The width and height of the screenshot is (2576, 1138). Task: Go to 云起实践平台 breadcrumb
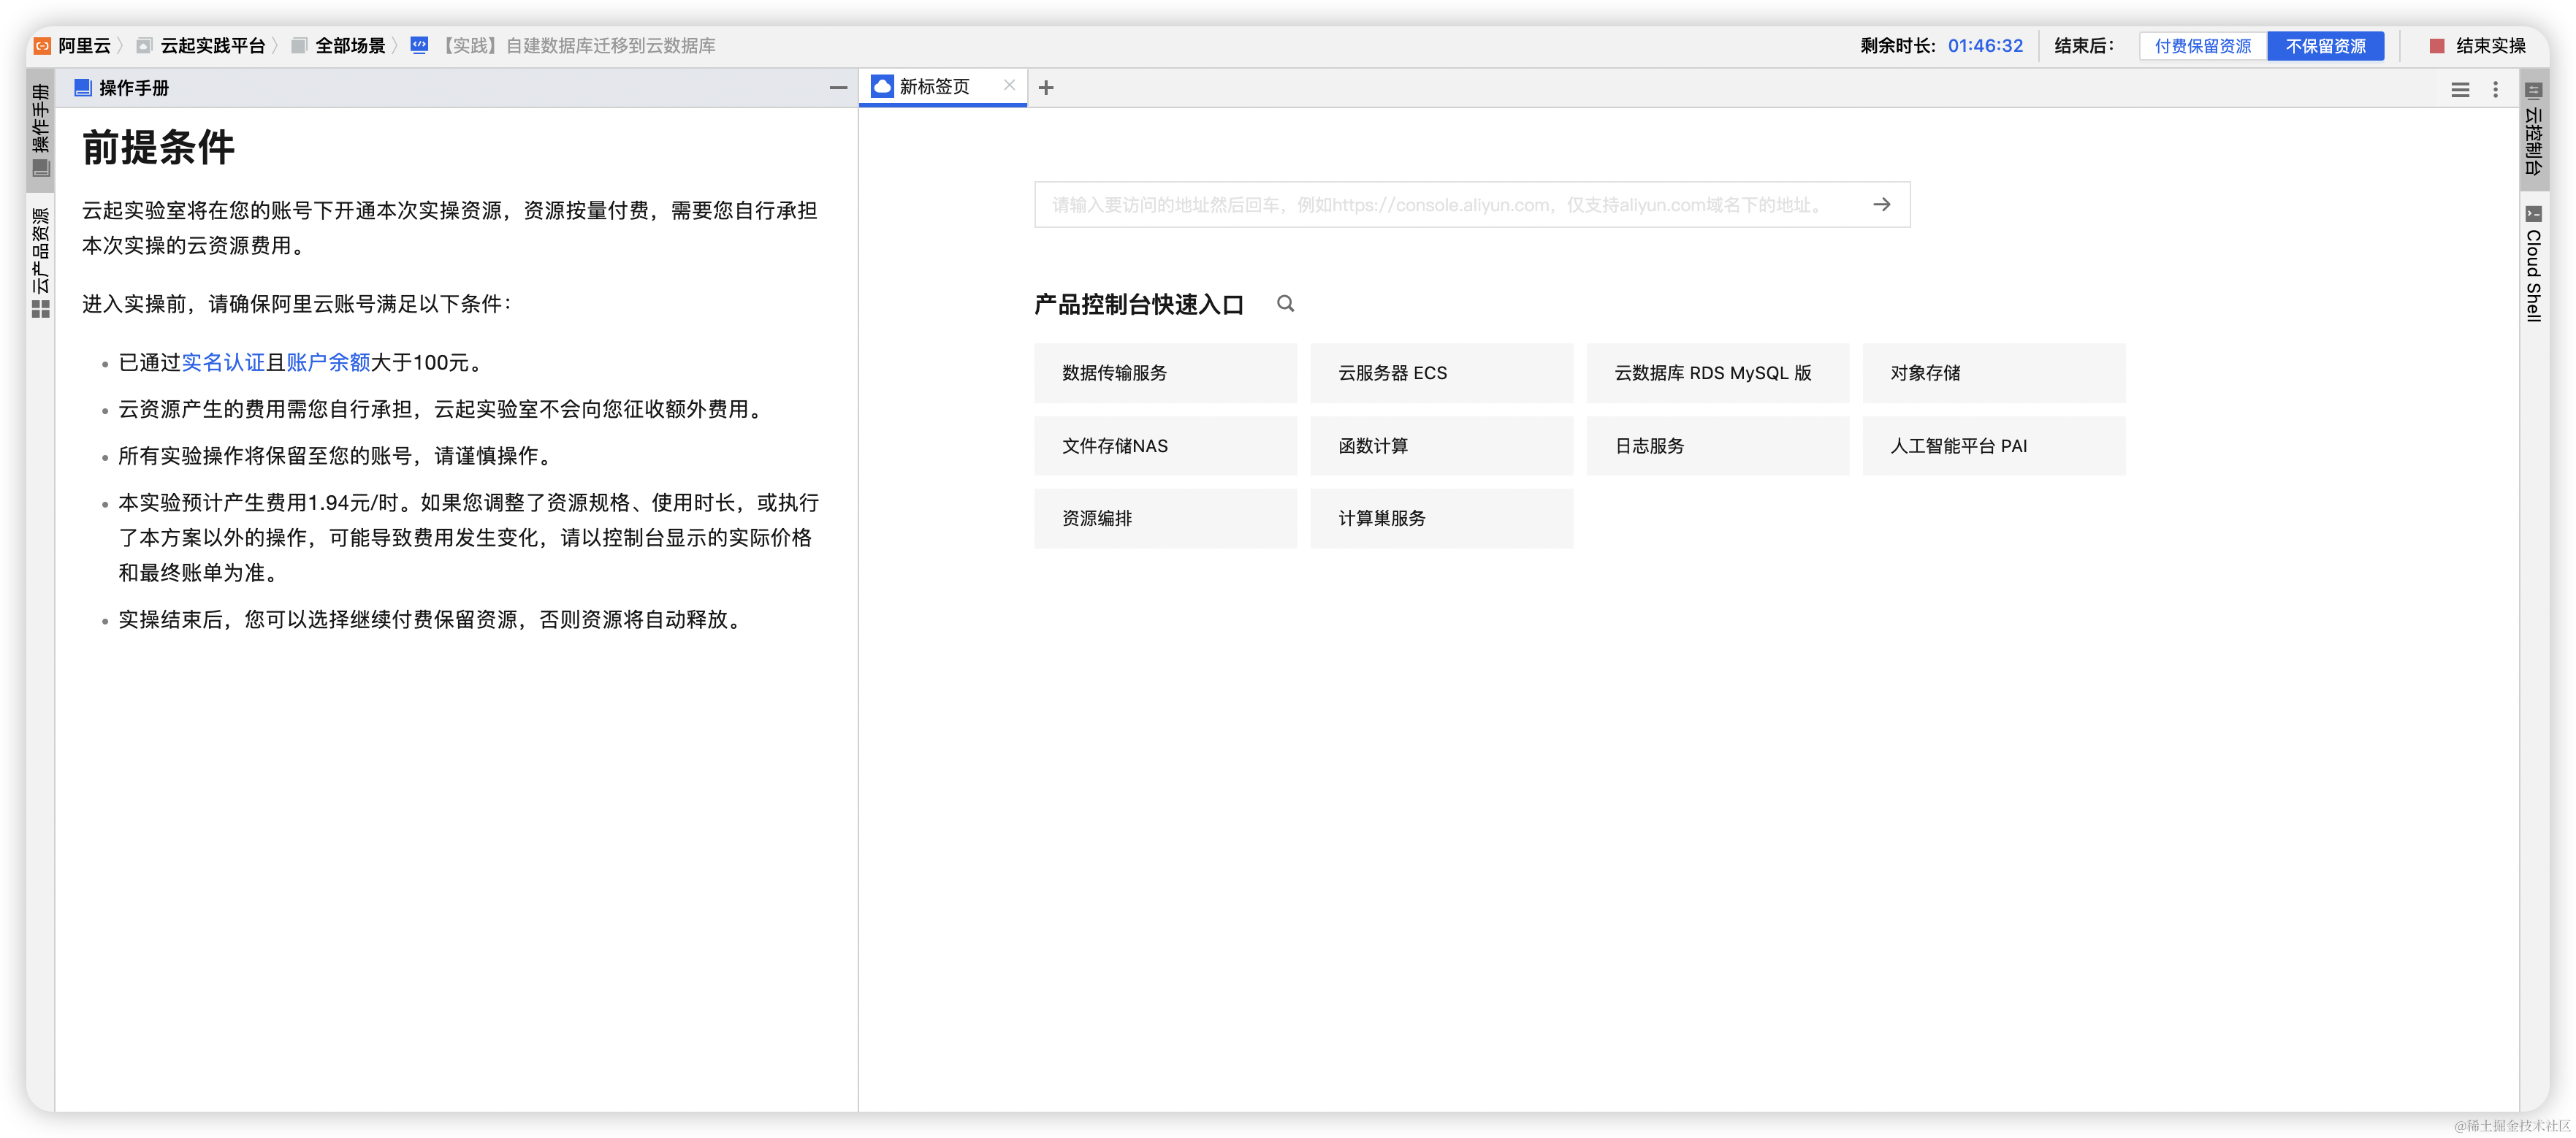(x=212, y=46)
